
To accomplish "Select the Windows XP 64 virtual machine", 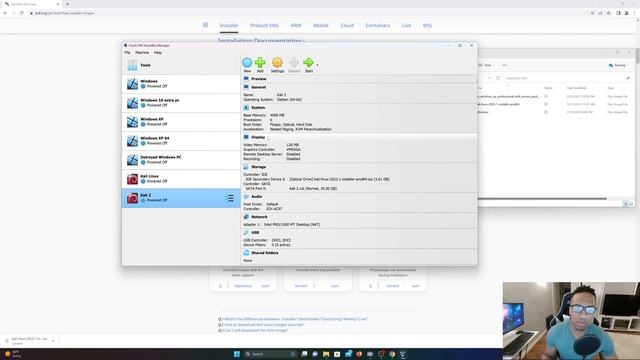I will click(181, 141).
